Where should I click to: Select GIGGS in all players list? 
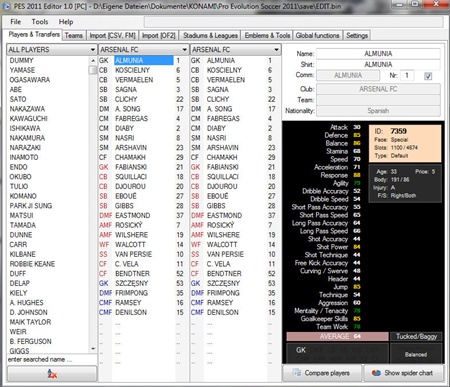19,350
